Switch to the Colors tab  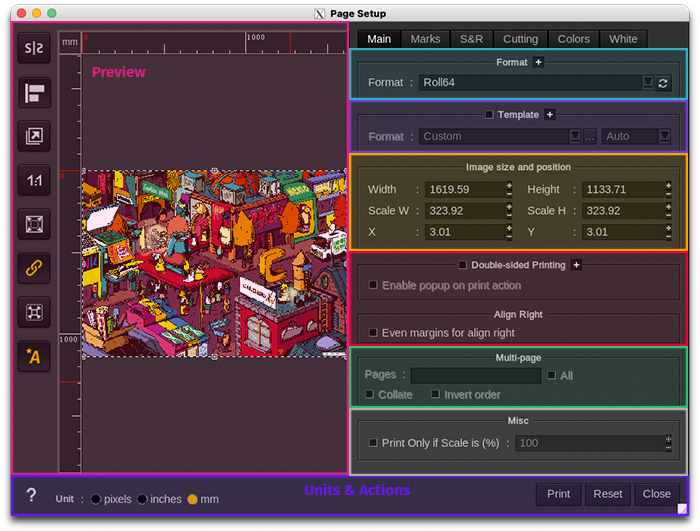point(574,39)
